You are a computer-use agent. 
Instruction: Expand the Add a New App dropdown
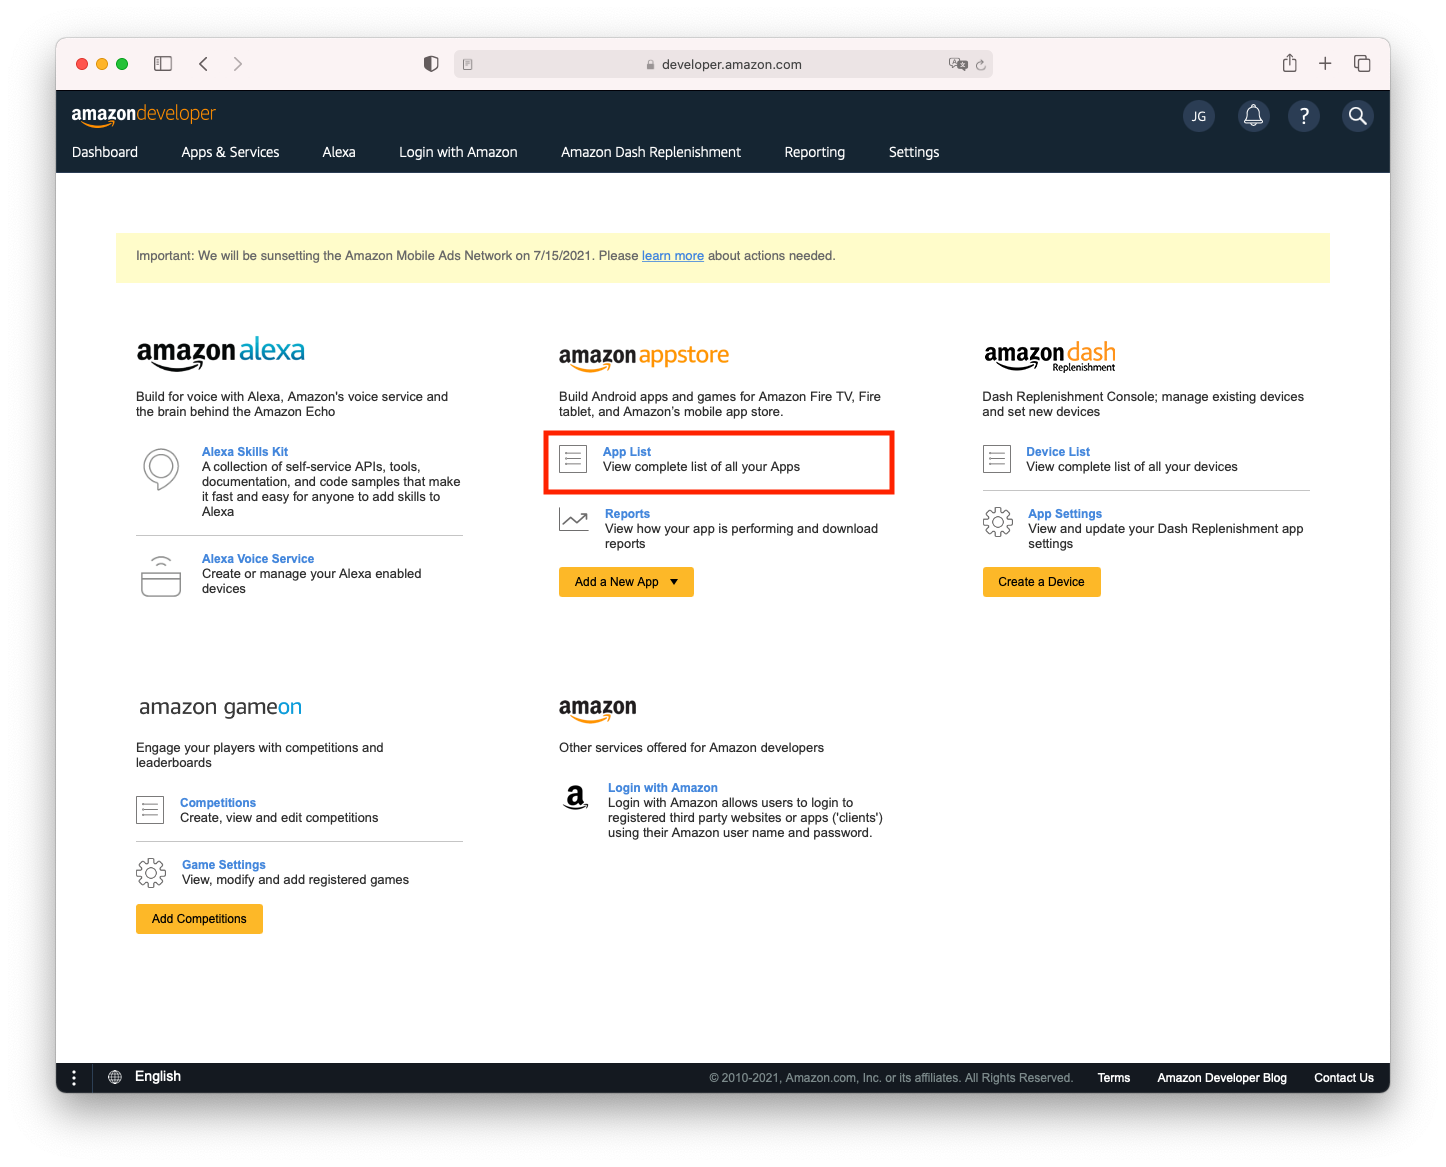click(x=626, y=582)
